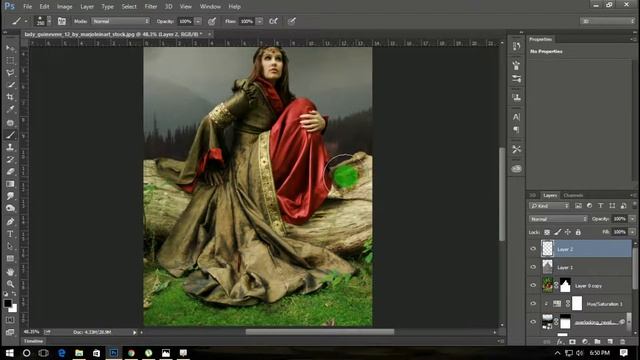Screen dimensions: 640x360
Task: Select the Dodge tool
Action: pyautogui.click(x=10, y=209)
